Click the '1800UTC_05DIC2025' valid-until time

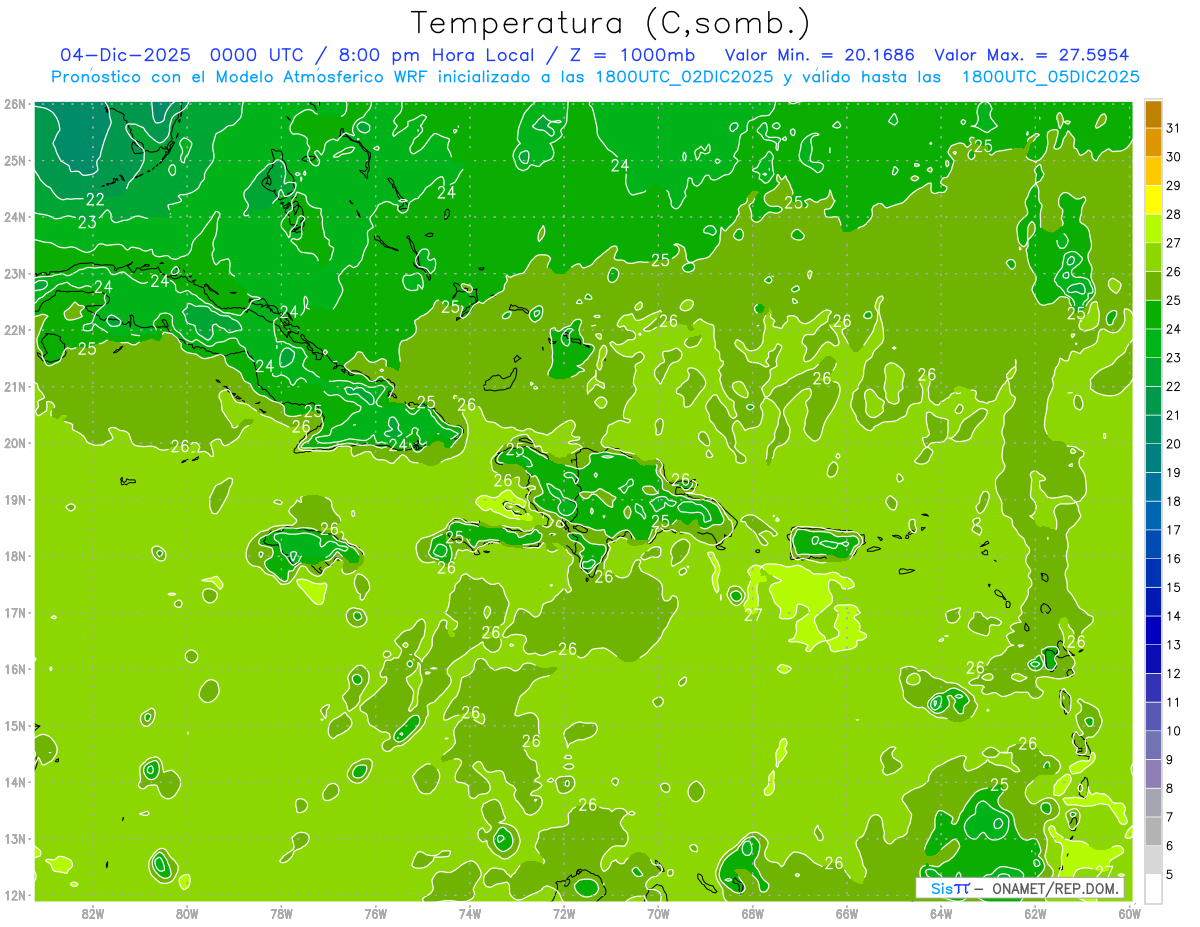1050,77
